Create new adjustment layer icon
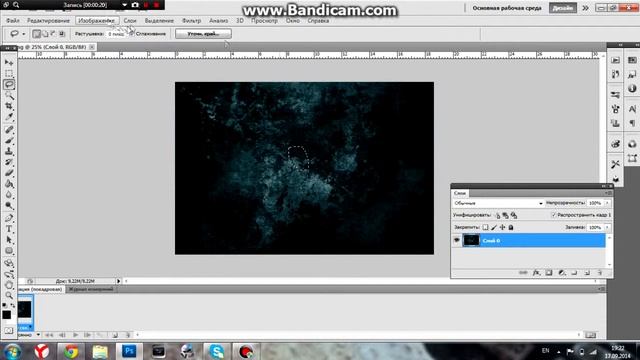 (x=562, y=273)
